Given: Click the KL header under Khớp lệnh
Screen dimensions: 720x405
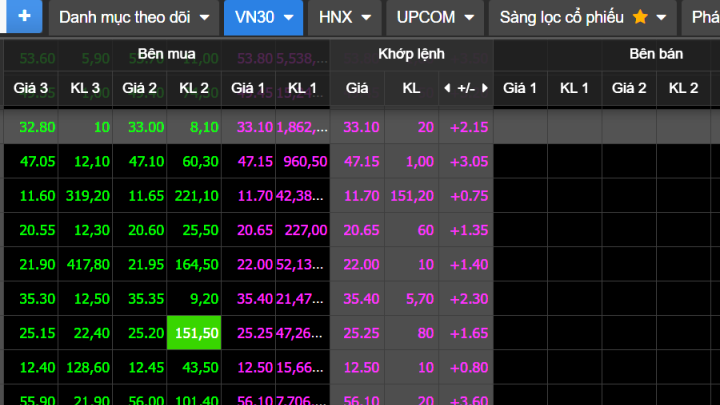Looking at the screenshot, I should pos(411,88).
